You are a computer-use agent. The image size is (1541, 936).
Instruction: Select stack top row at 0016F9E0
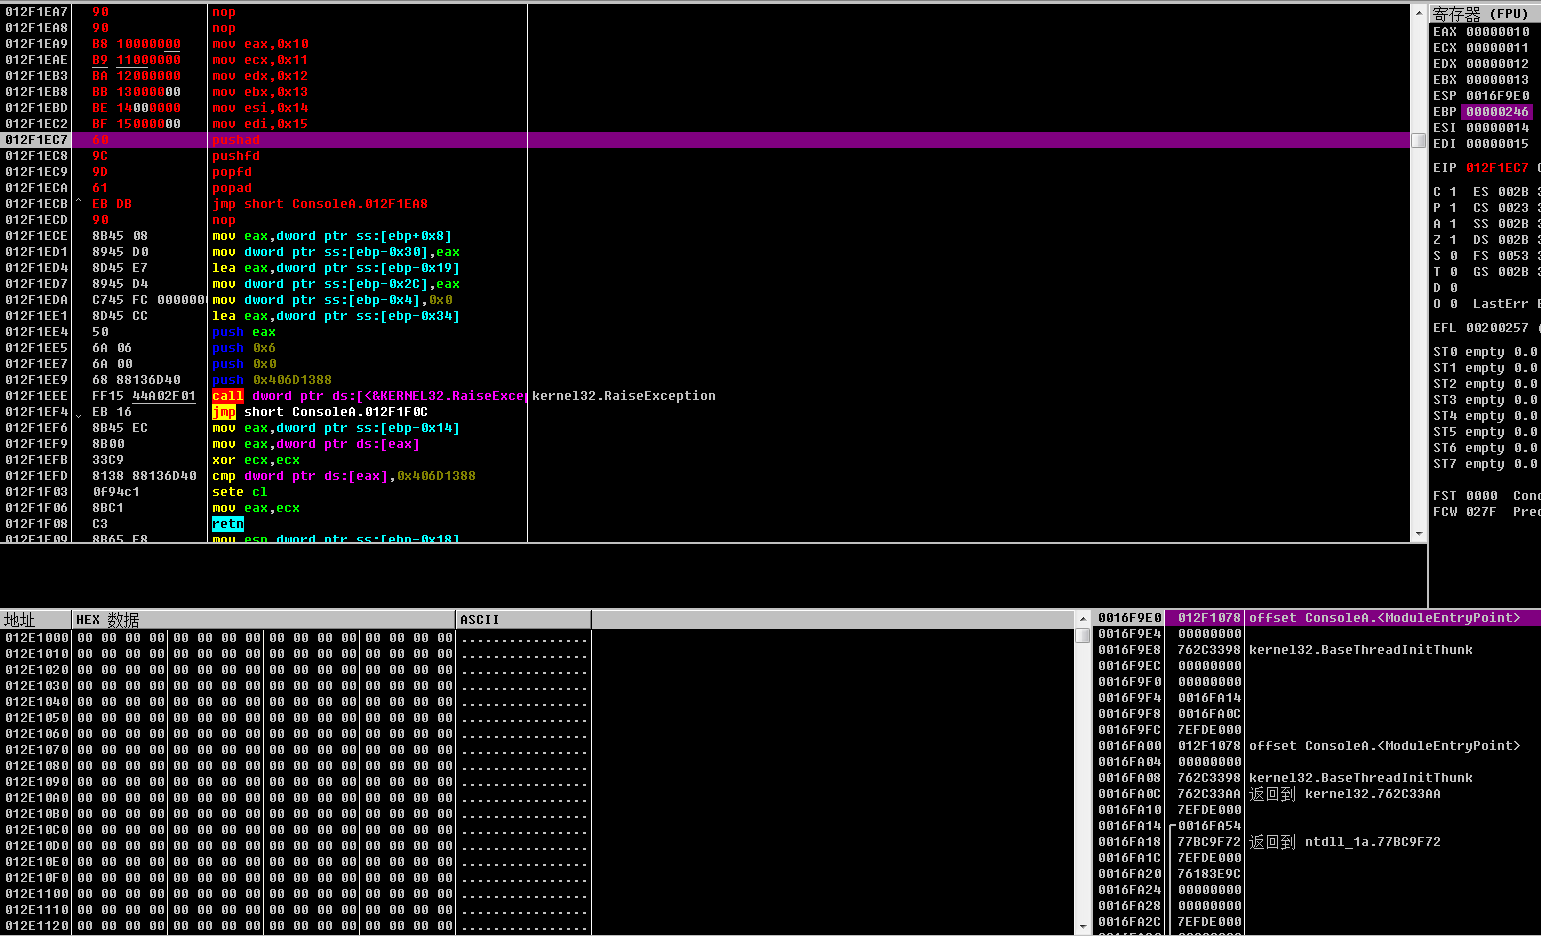tap(1318, 618)
